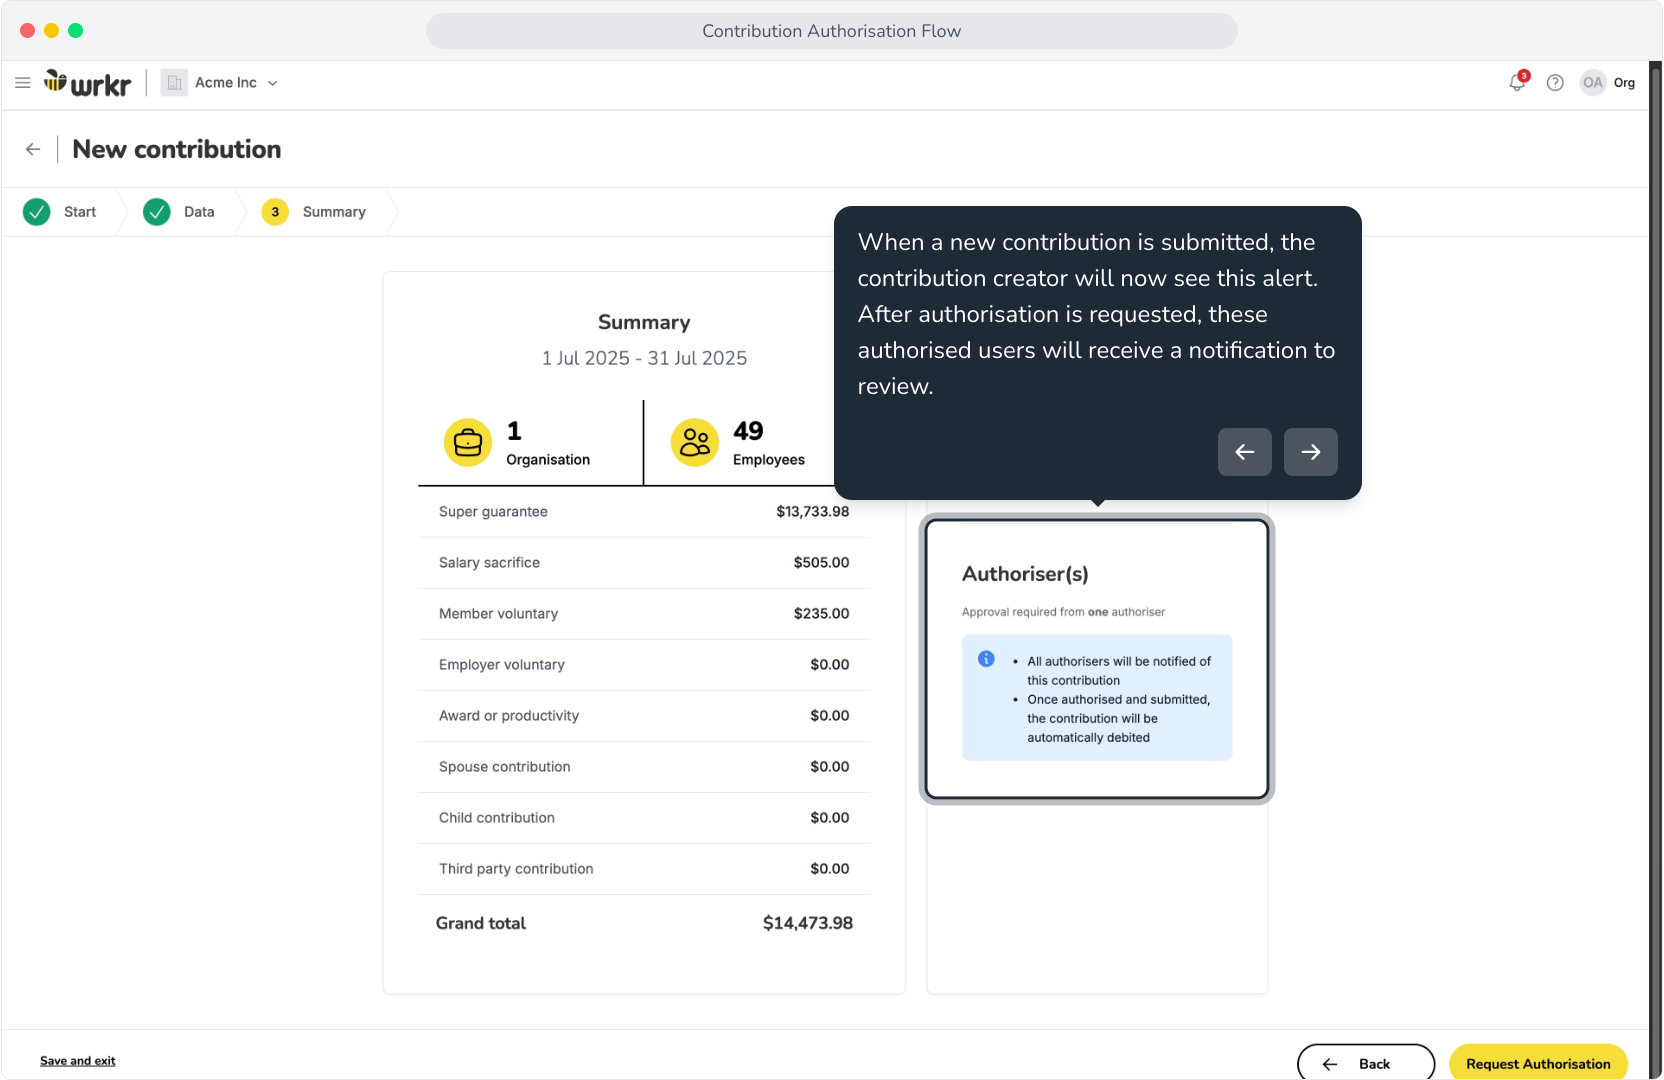1664x1080 pixels.
Task: Open the OA user avatar menu
Action: coord(1593,83)
